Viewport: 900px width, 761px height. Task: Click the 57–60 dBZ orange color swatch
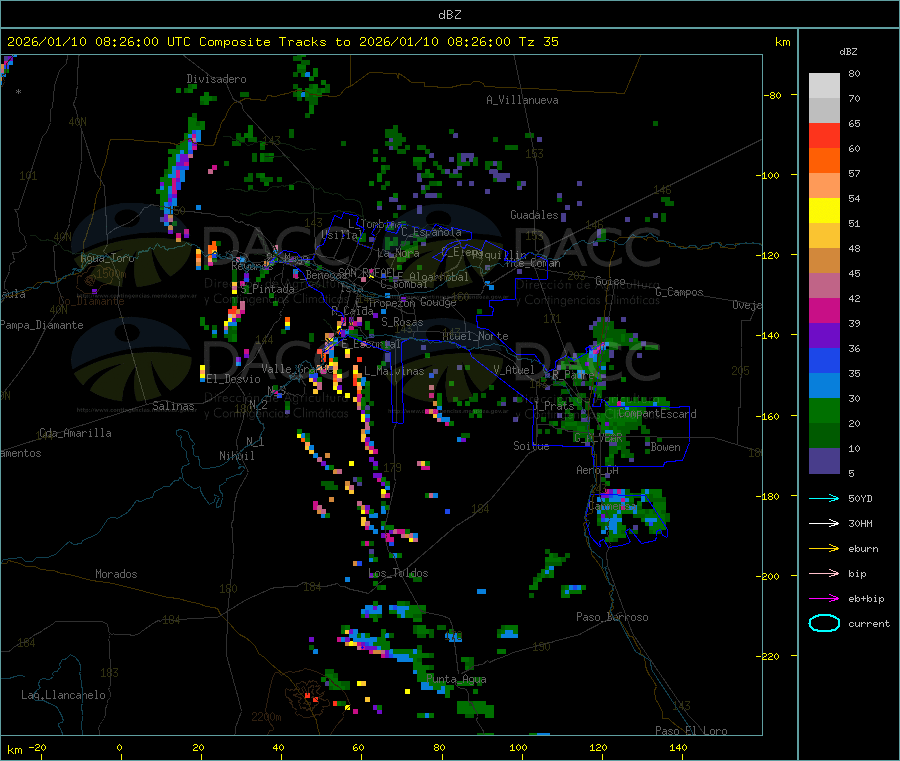point(824,161)
